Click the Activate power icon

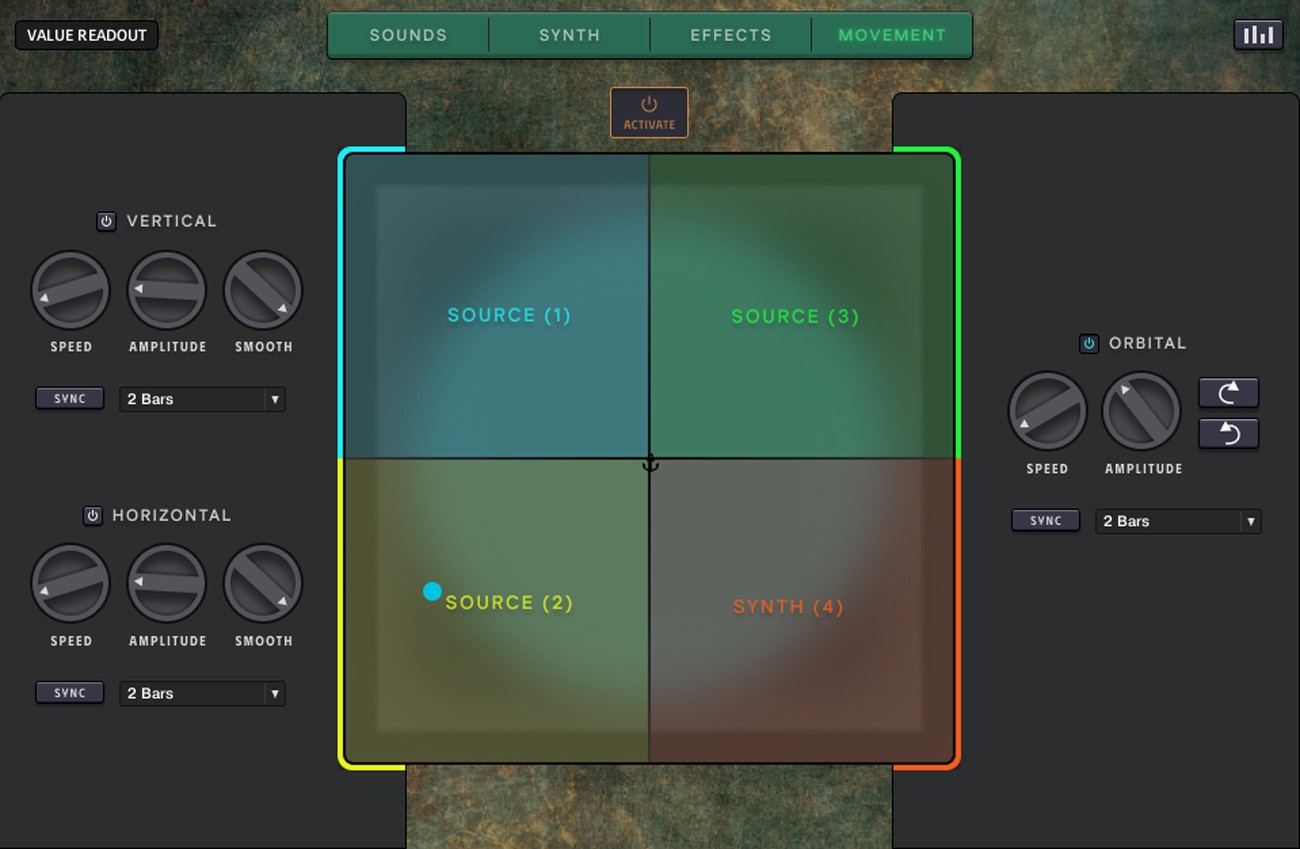click(x=648, y=104)
